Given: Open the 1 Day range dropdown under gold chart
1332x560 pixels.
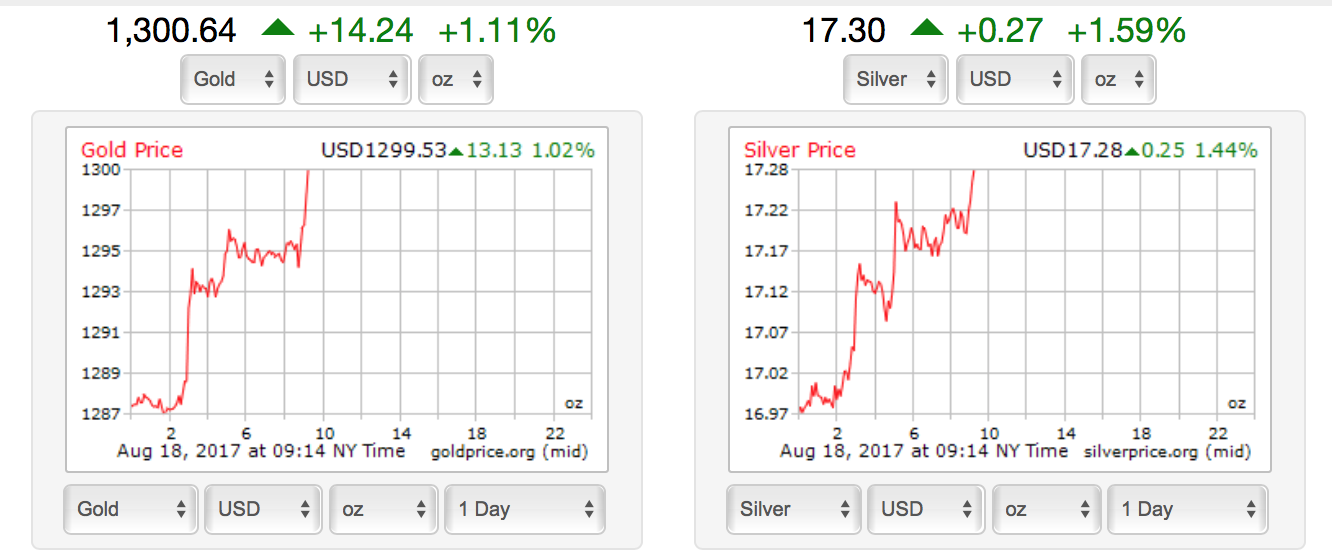Looking at the screenshot, I should coord(524,509).
